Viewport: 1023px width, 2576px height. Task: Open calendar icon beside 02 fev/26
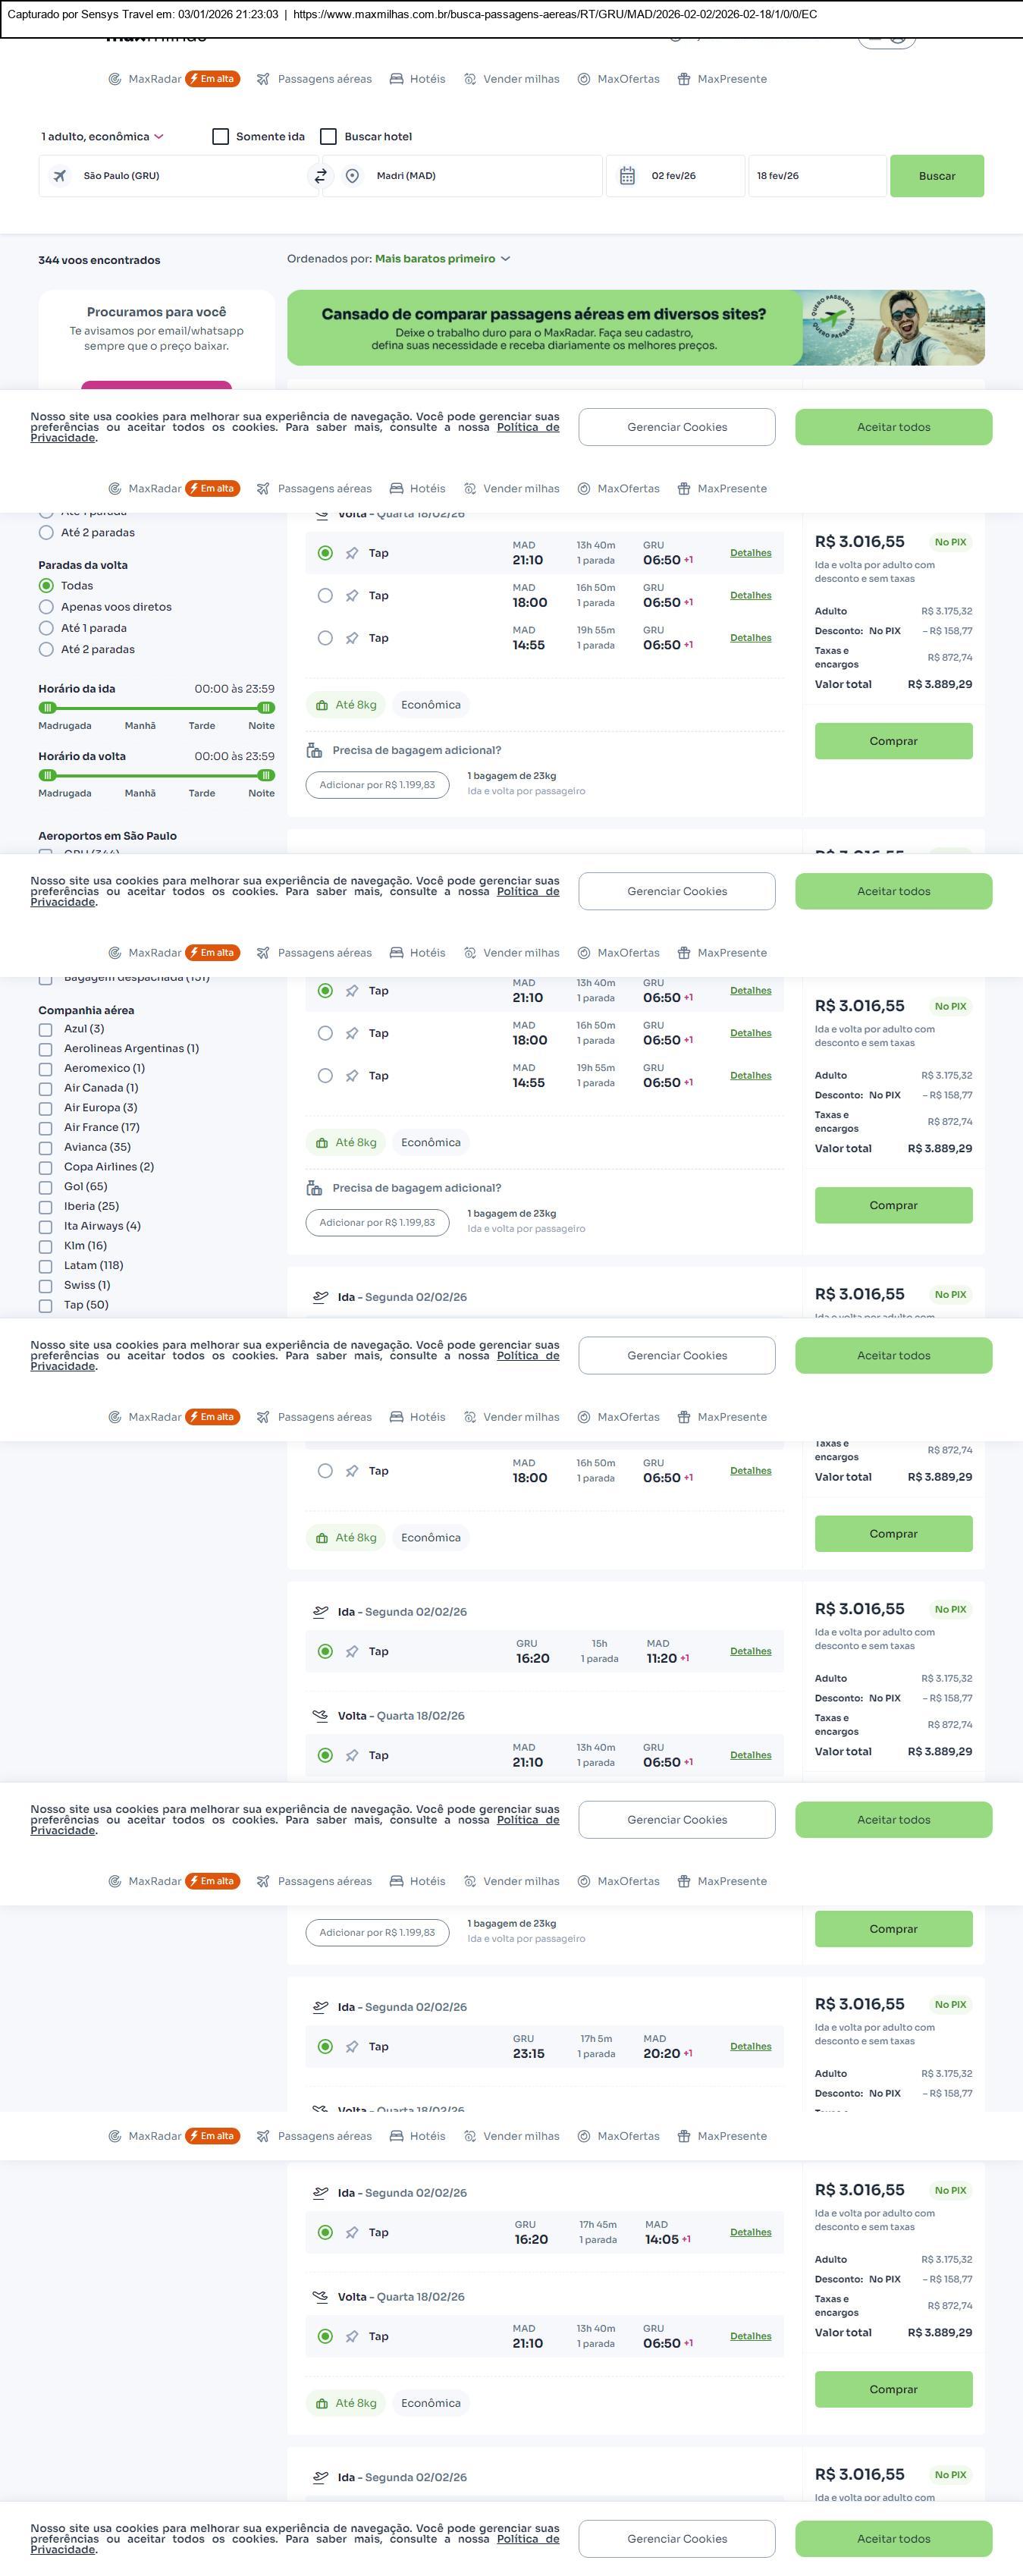627,176
